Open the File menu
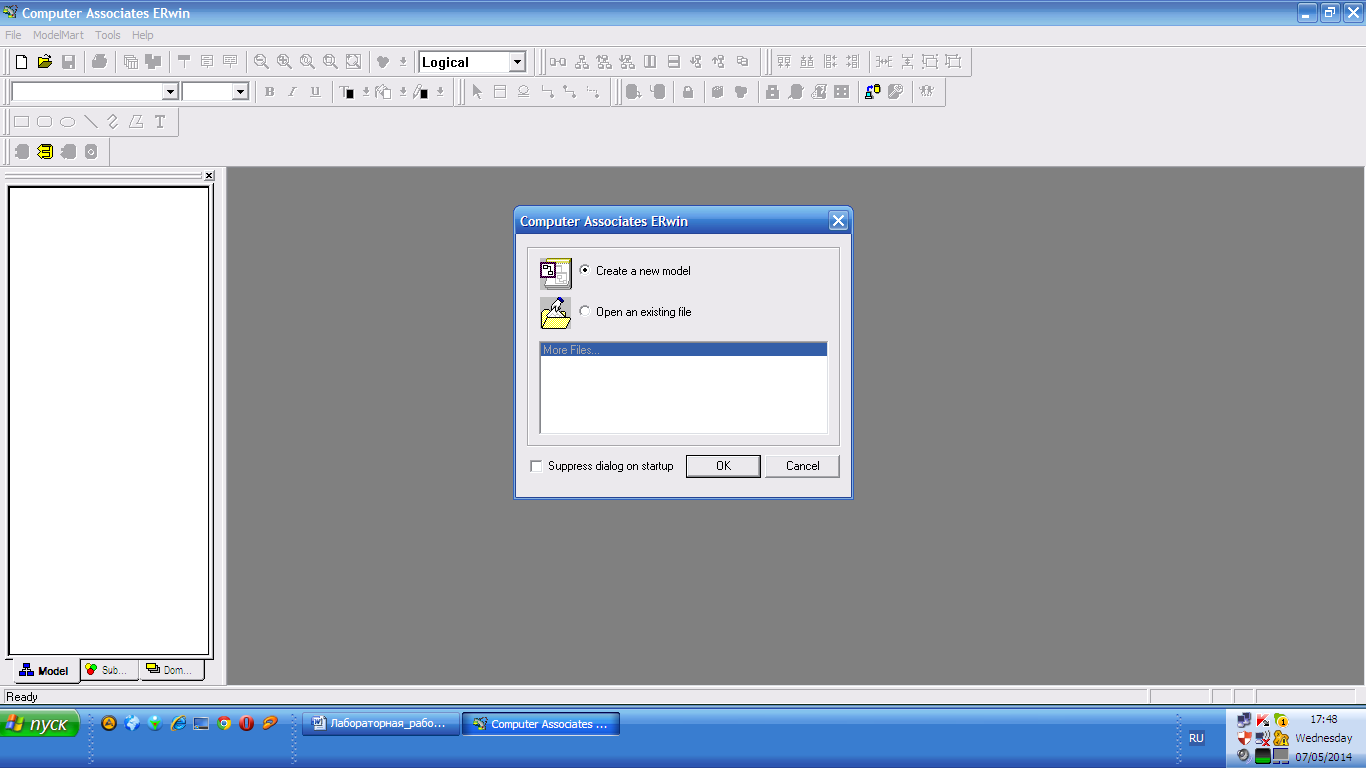Image resolution: width=1366 pixels, height=768 pixels. point(13,35)
